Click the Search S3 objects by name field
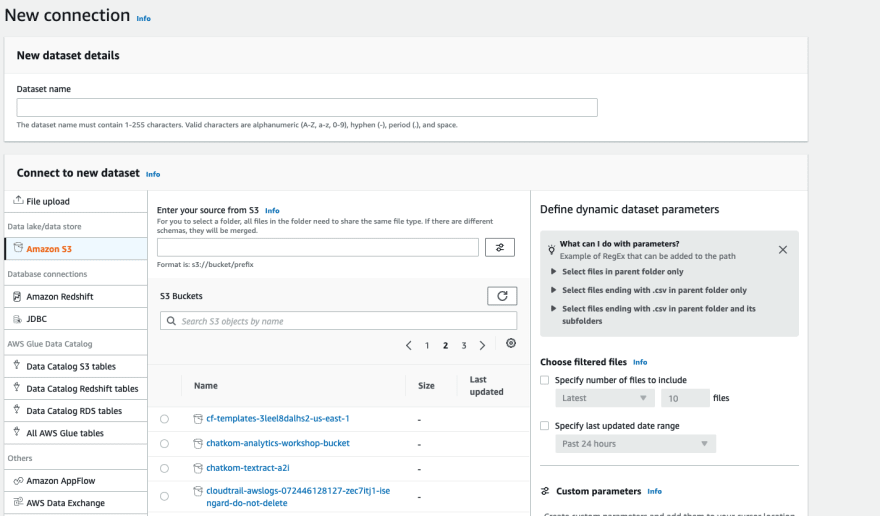880x516 pixels. pyautogui.click(x=338, y=321)
